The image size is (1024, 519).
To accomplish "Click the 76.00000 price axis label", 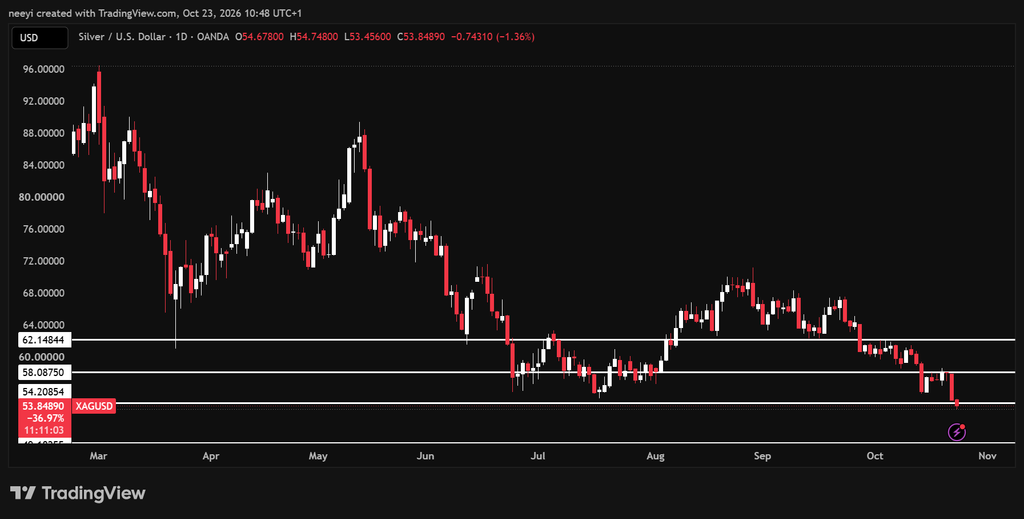I will (x=42, y=229).
